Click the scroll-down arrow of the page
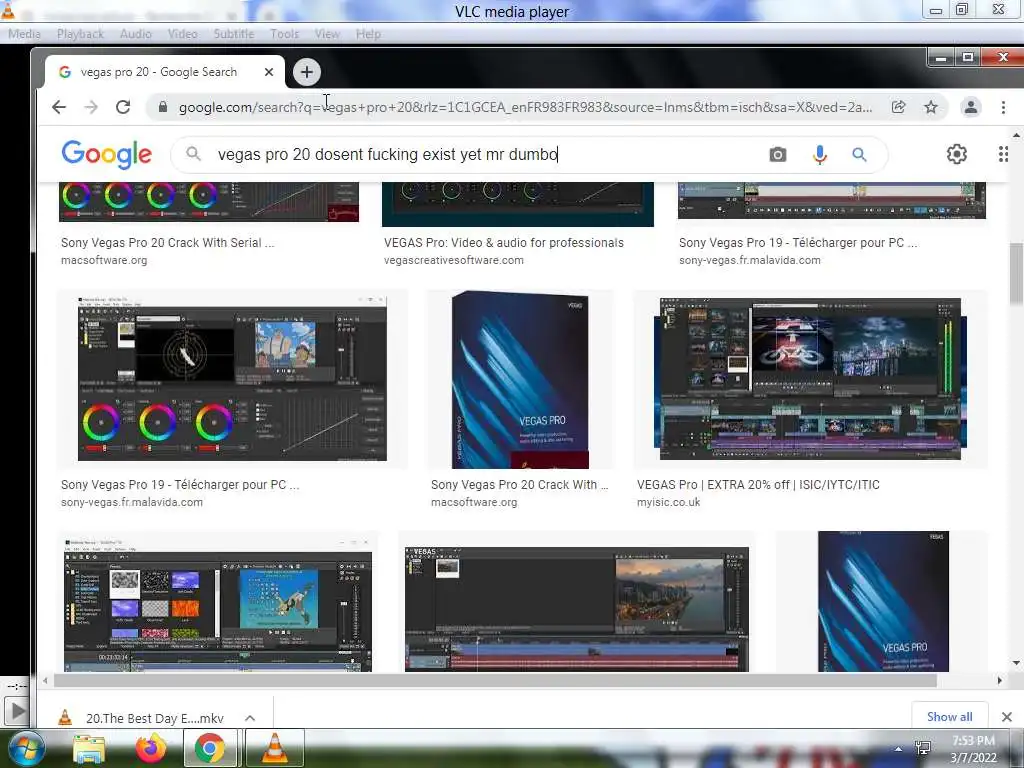The width and height of the screenshot is (1024, 768). [1016, 663]
